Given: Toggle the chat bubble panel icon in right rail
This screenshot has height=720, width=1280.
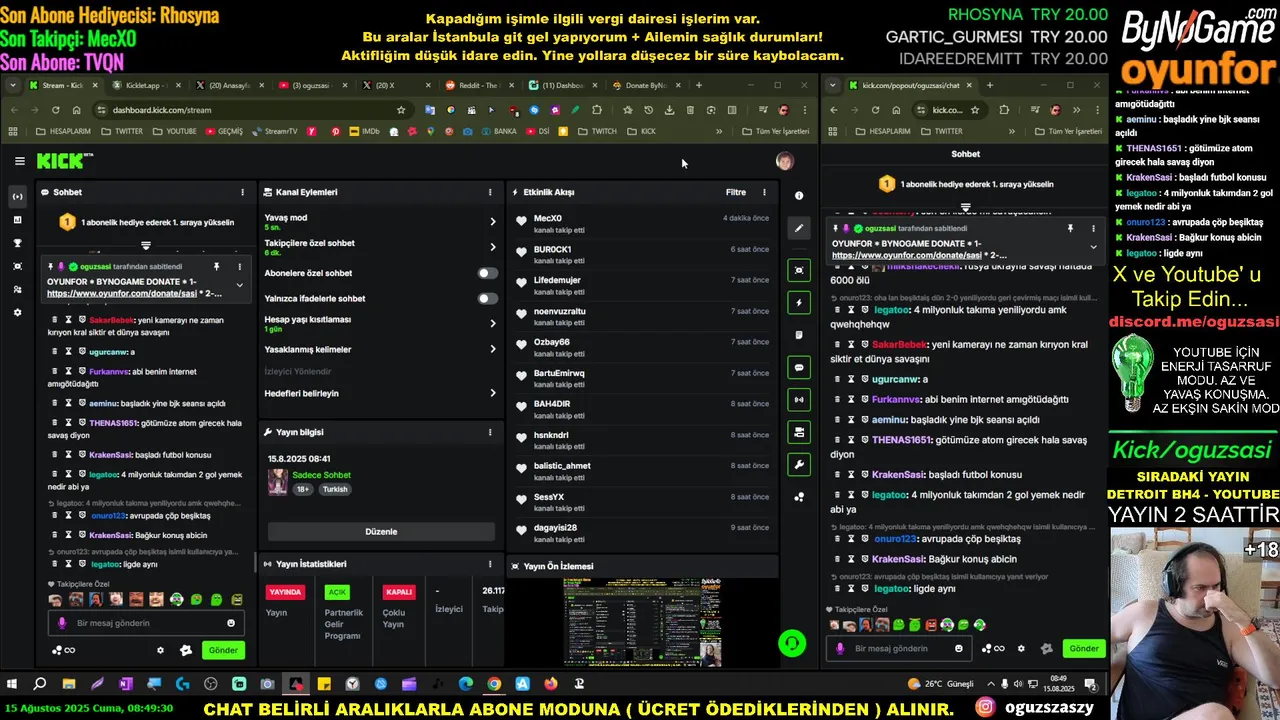Looking at the screenshot, I should tap(798, 367).
